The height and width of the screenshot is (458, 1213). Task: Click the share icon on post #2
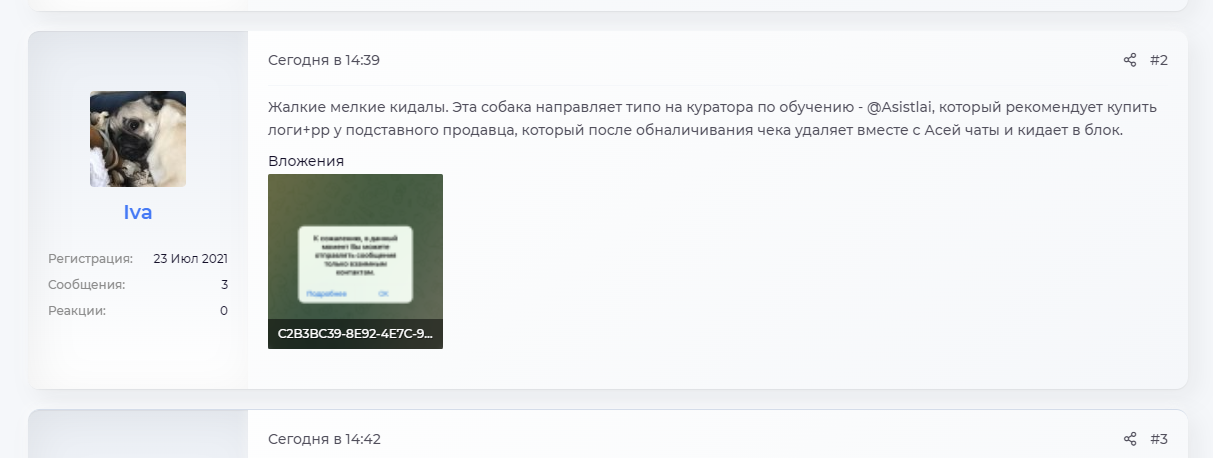pyautogui.click(x=1130, y=60)
